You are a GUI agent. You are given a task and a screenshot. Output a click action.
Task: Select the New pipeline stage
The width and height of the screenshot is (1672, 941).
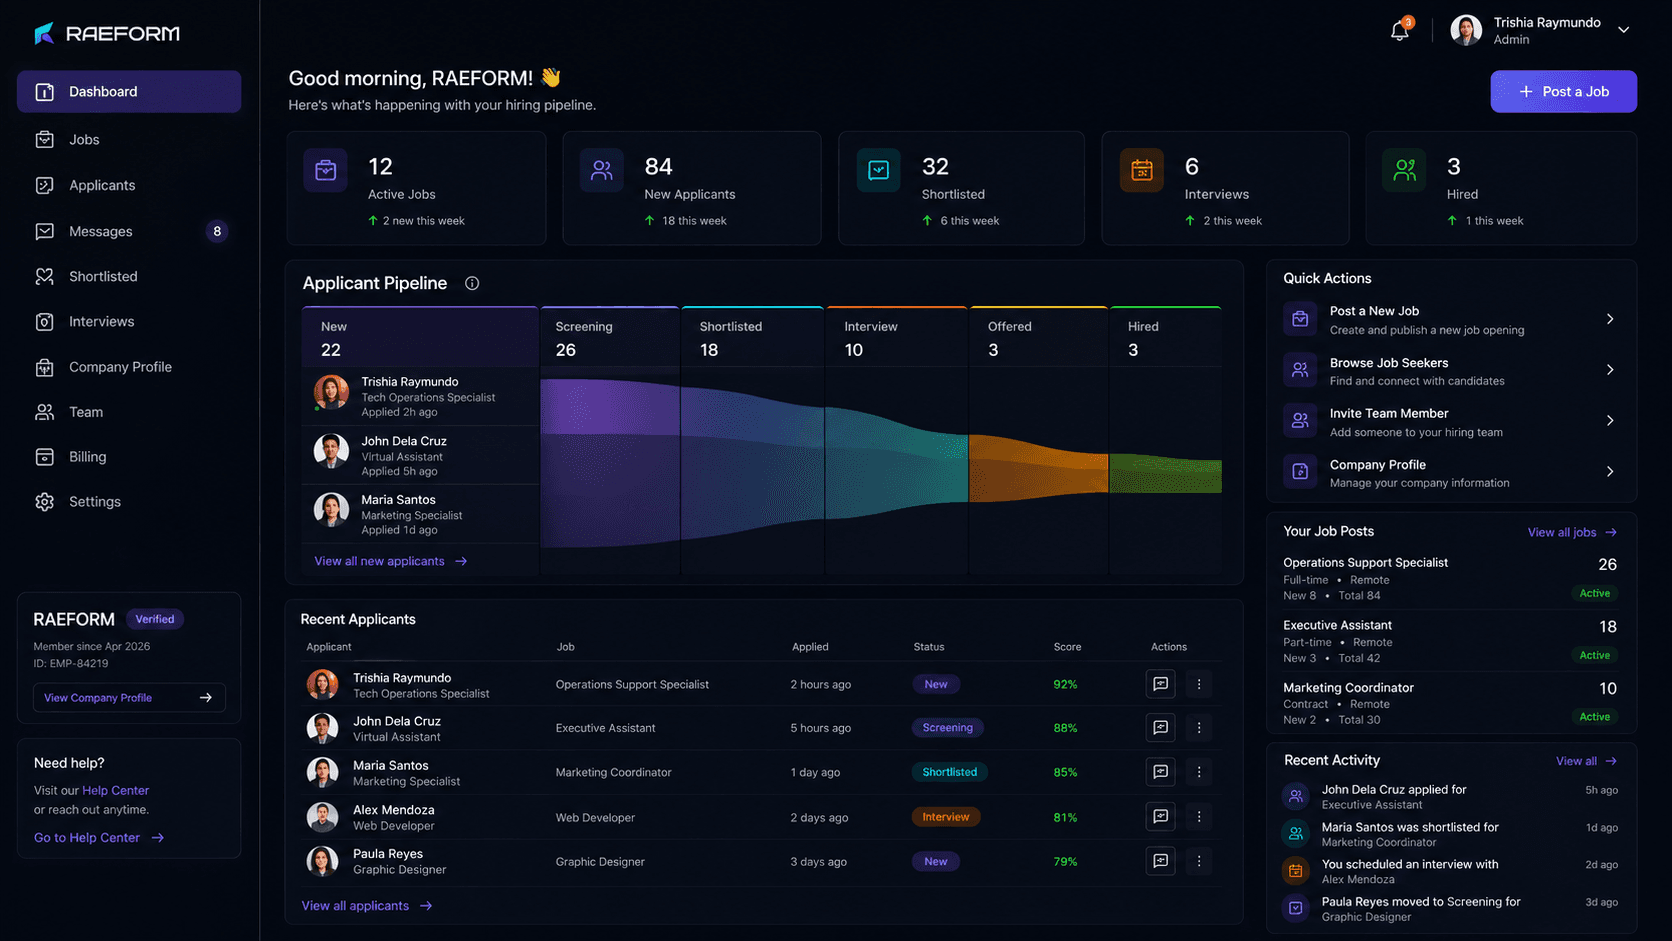420,338
